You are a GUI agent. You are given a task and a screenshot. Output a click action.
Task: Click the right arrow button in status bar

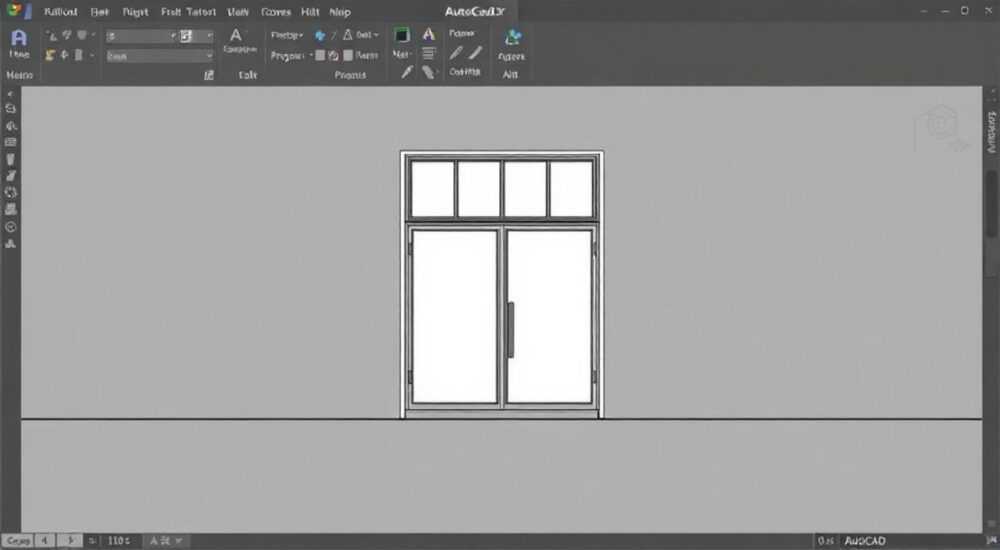click(71, 540)
